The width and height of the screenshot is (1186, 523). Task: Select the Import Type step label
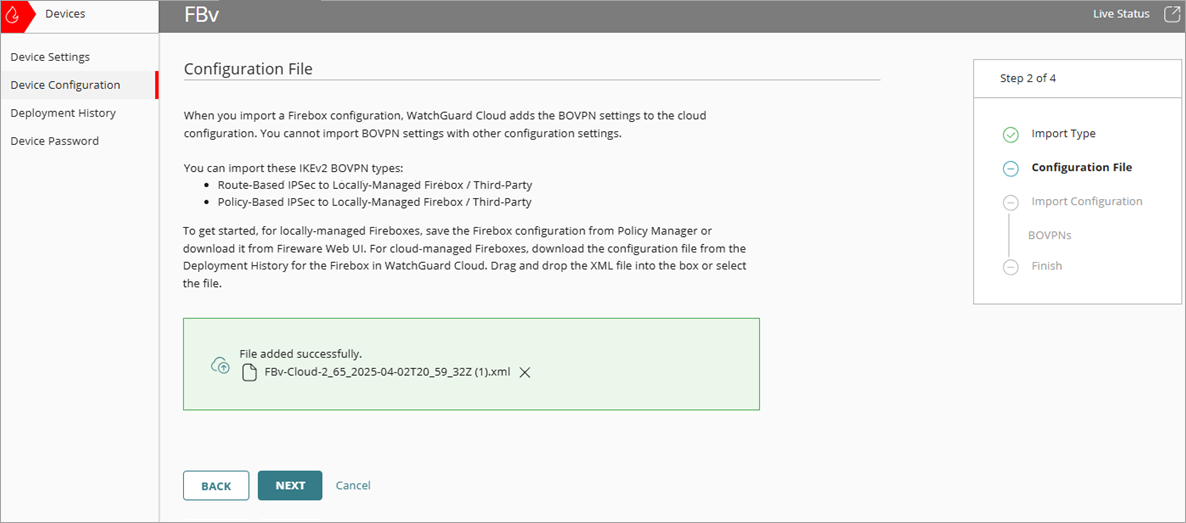pyautogui.click(x=1063, y=133)
